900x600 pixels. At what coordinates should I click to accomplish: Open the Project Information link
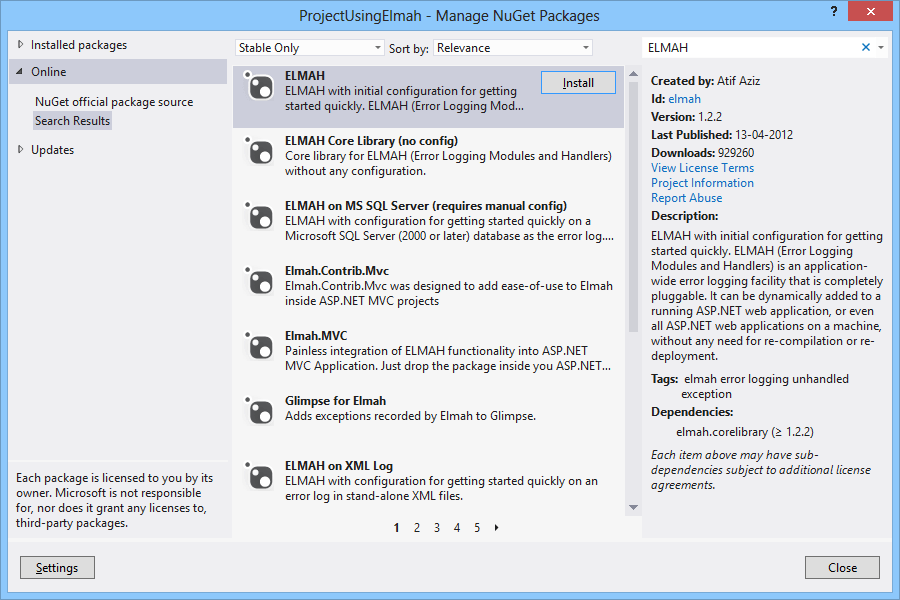click(x=702, y=182)
